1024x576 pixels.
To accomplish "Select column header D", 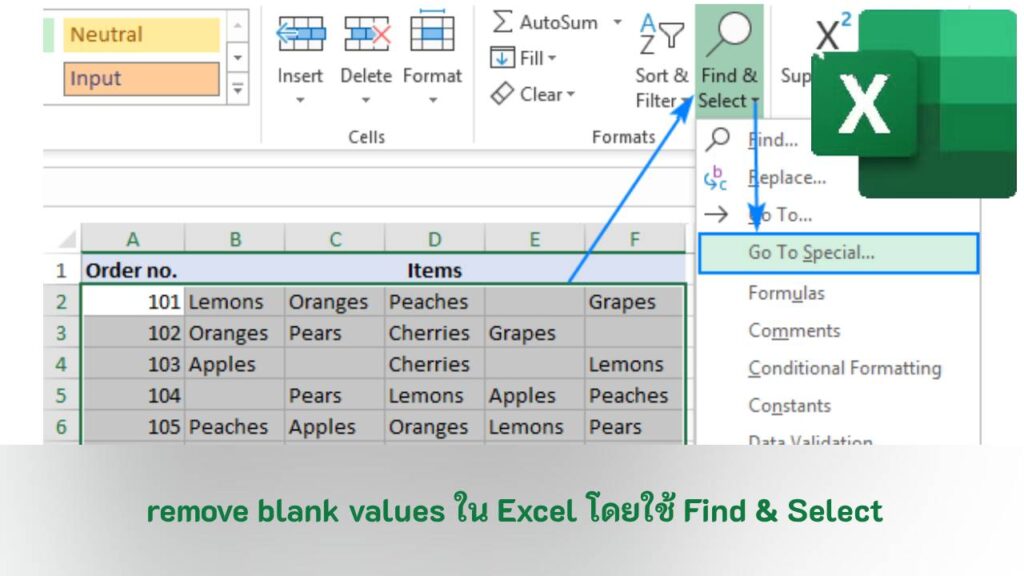I will (433, 239).
